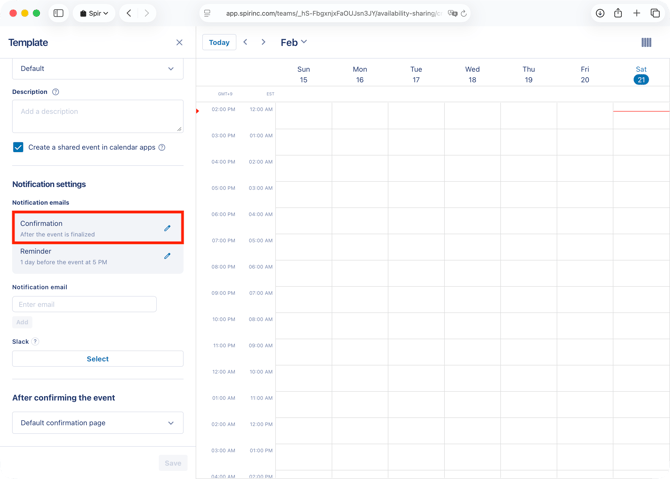Go to next week in calendar
Viewport: 670px width, 479px height.
click(264, 42)
